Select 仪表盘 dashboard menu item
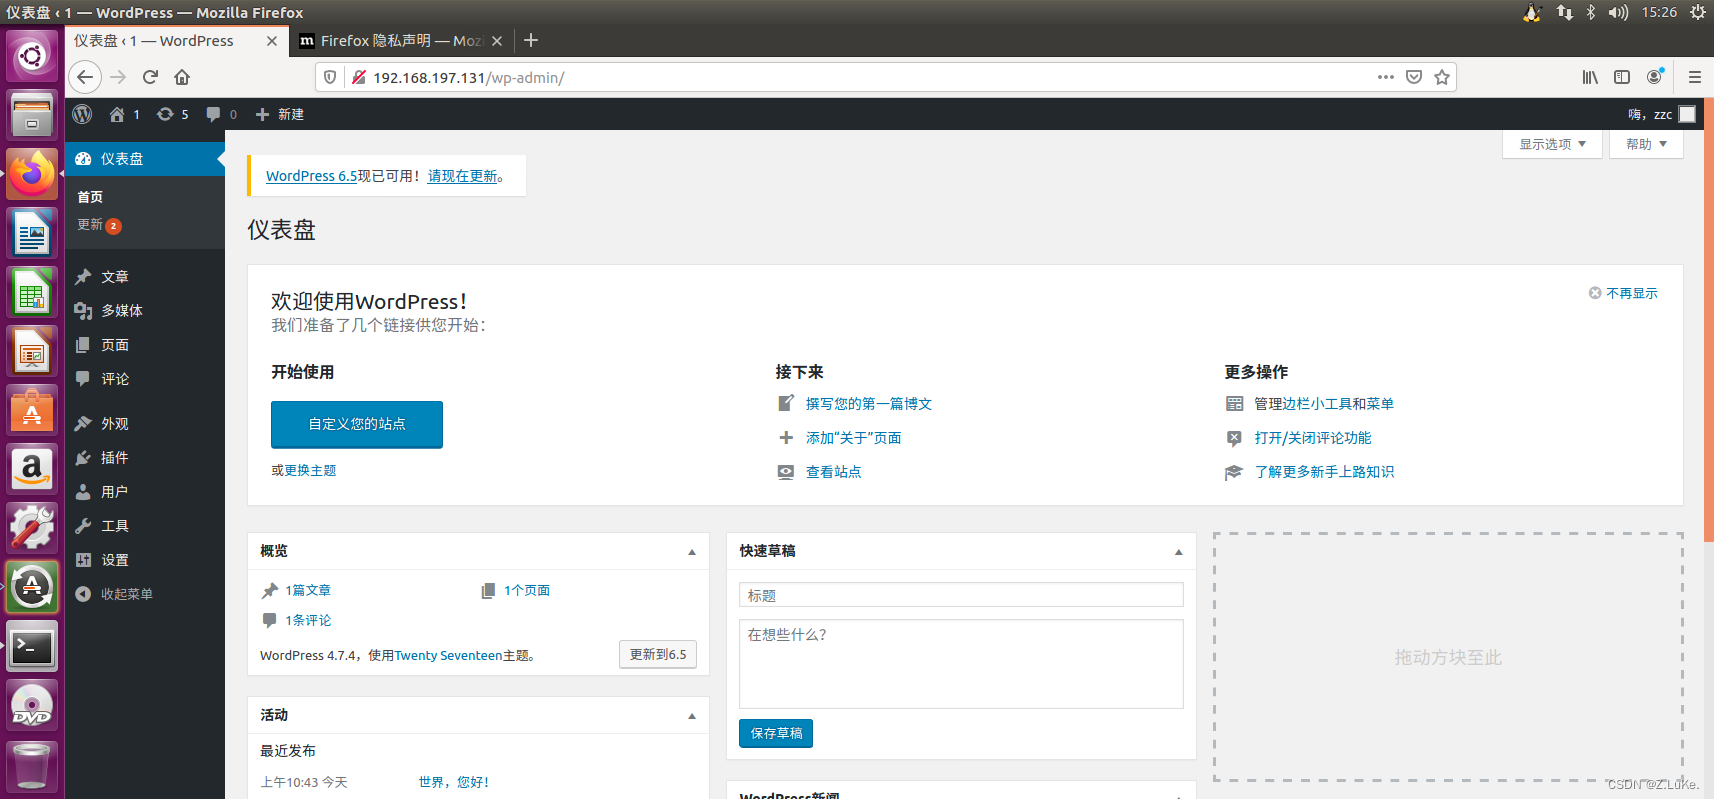 click(x=145, y=159)
